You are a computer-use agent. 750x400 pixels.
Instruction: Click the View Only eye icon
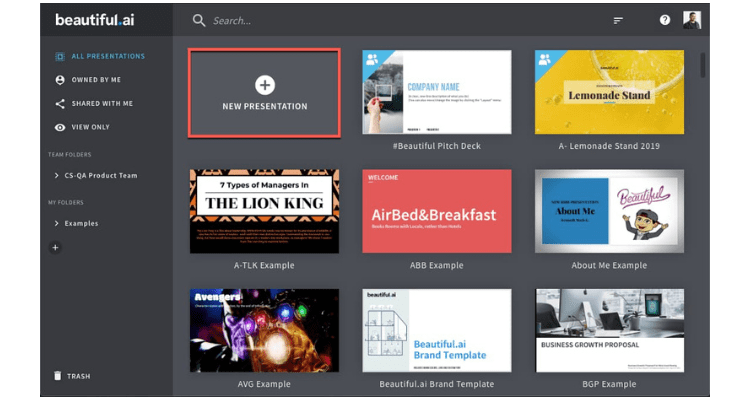(x=60, y=127)
